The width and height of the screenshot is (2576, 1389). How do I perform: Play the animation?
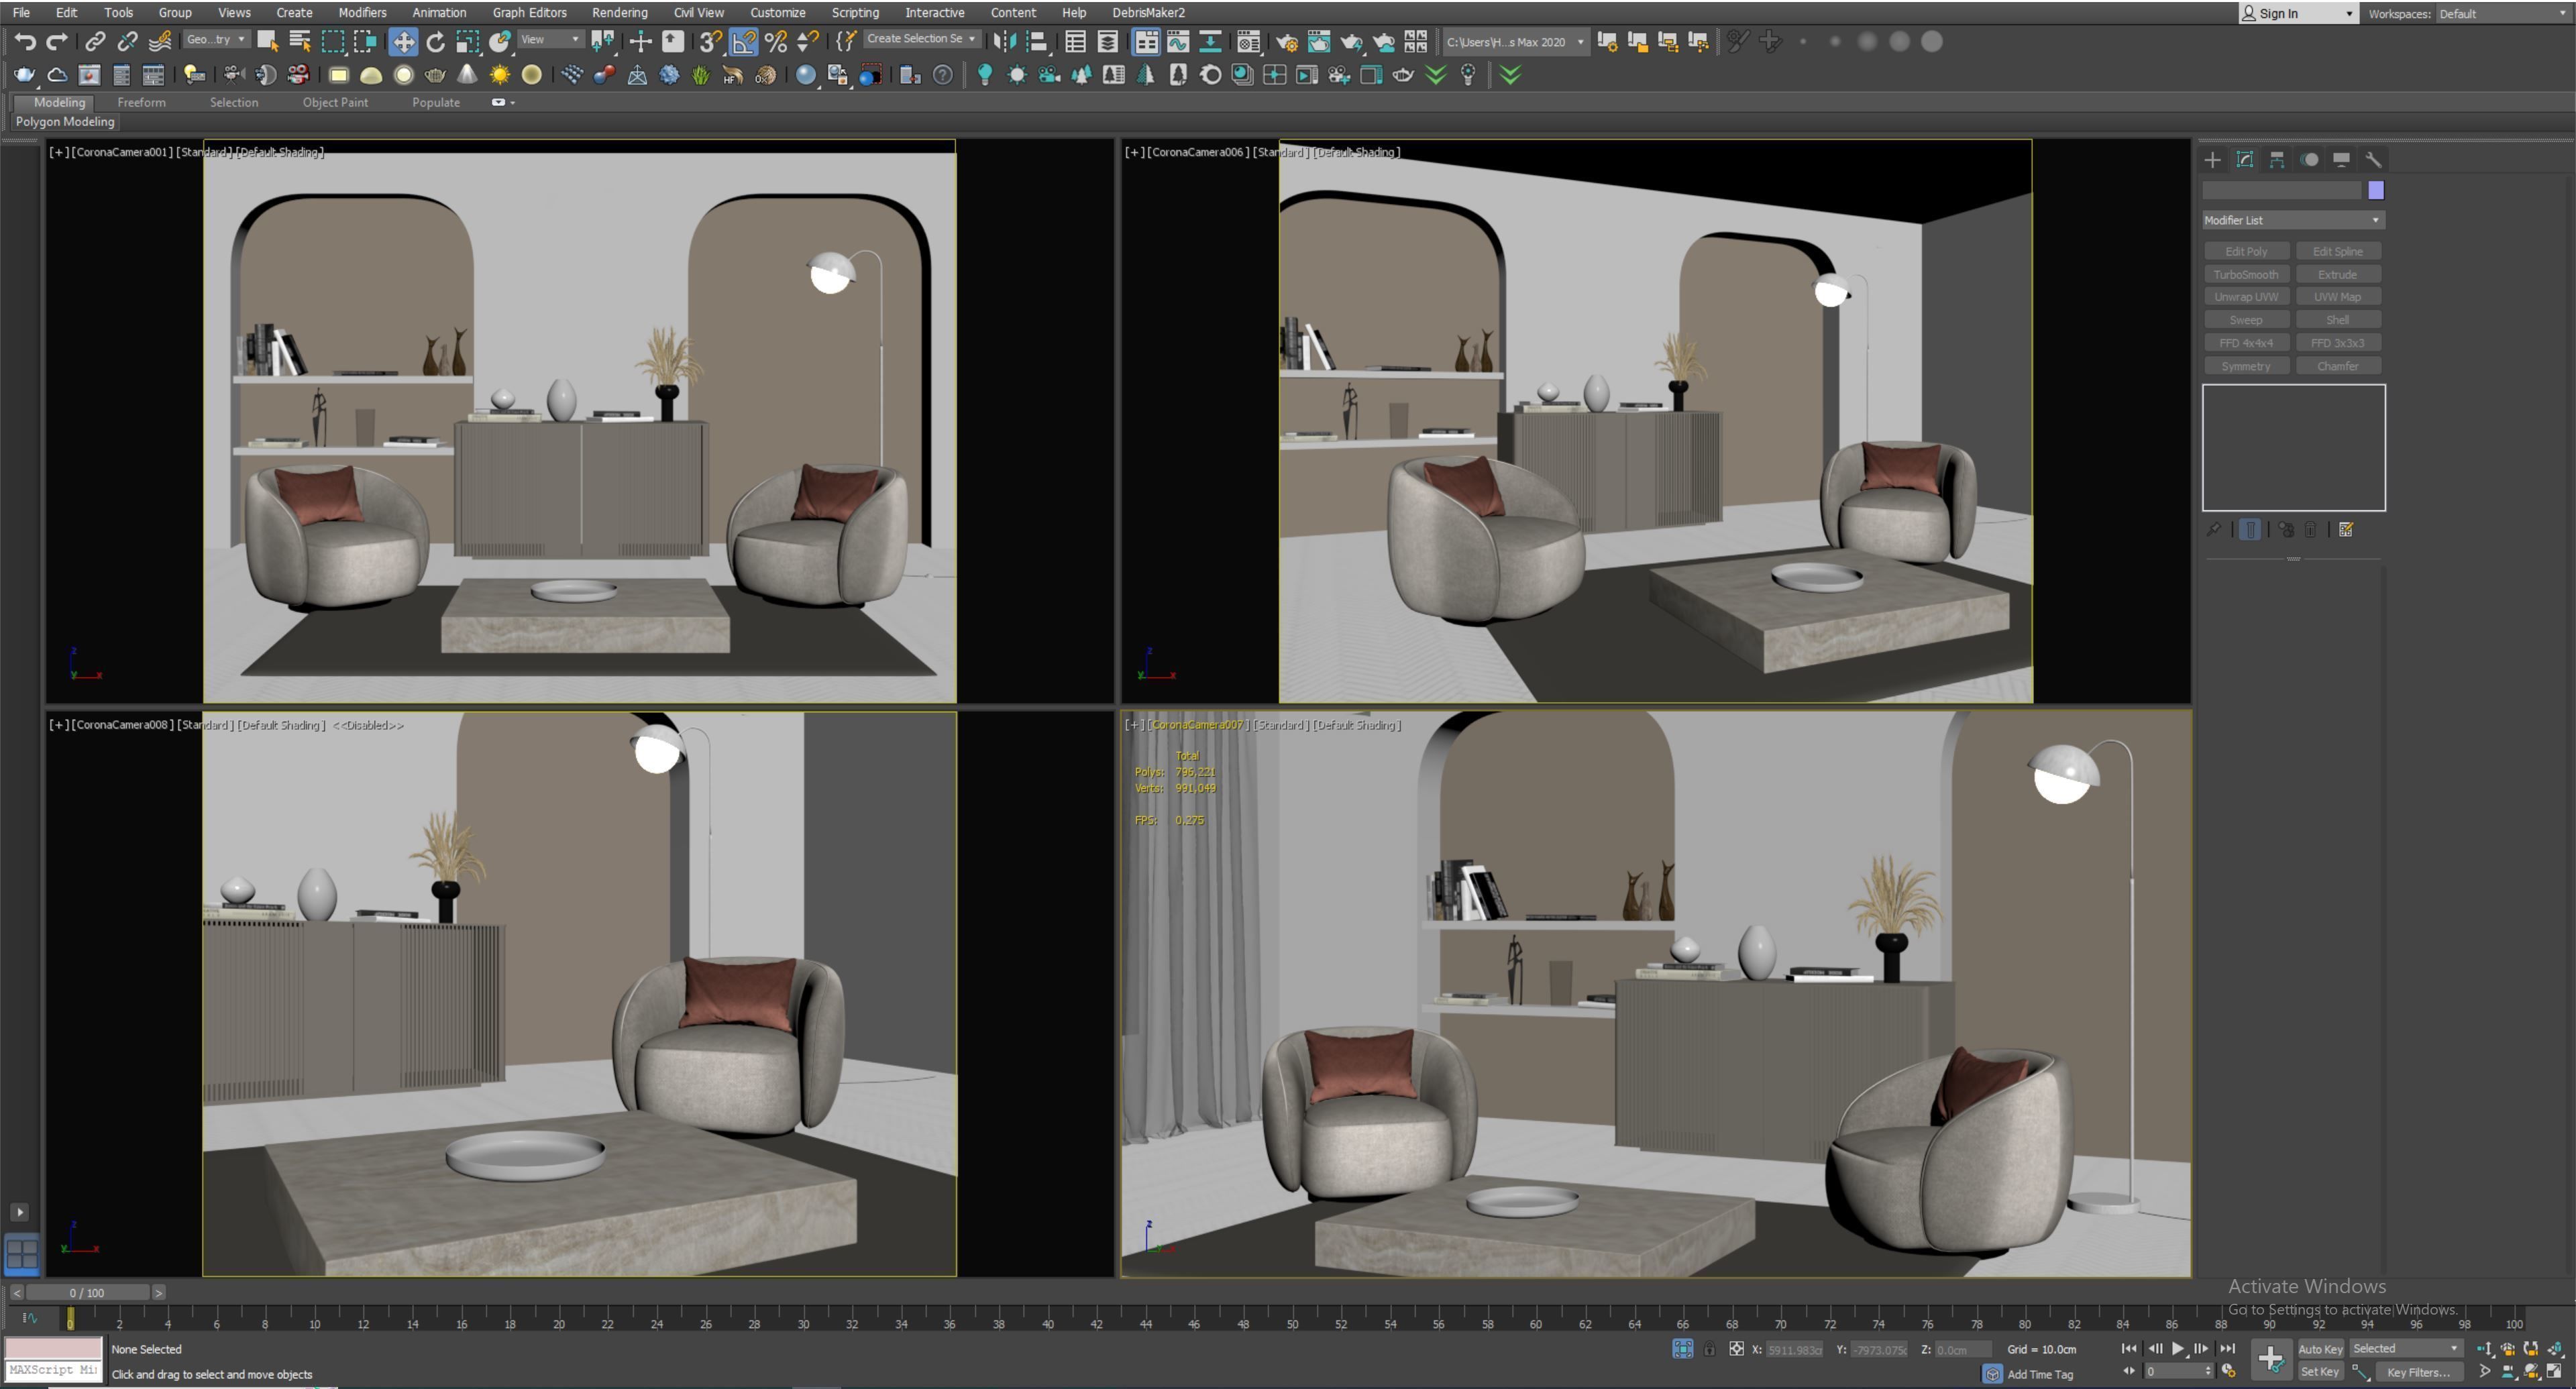[x=2178, y=1349]
